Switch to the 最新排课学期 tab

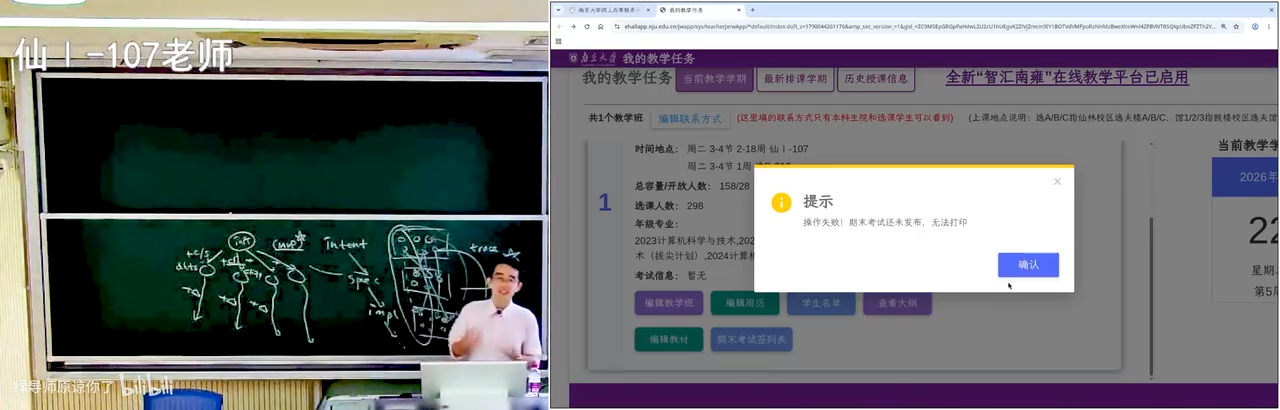795,78
